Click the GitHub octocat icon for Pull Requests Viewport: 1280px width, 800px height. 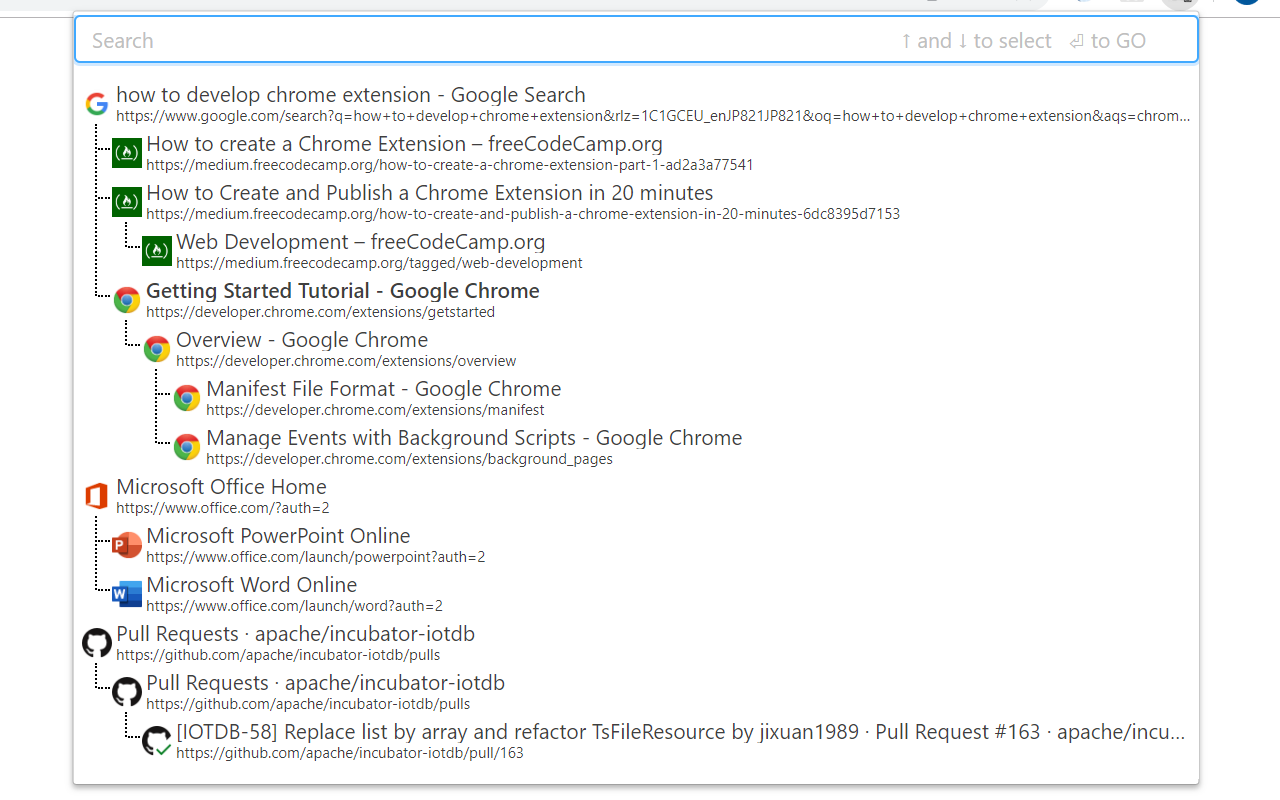[x=96, y=643]
